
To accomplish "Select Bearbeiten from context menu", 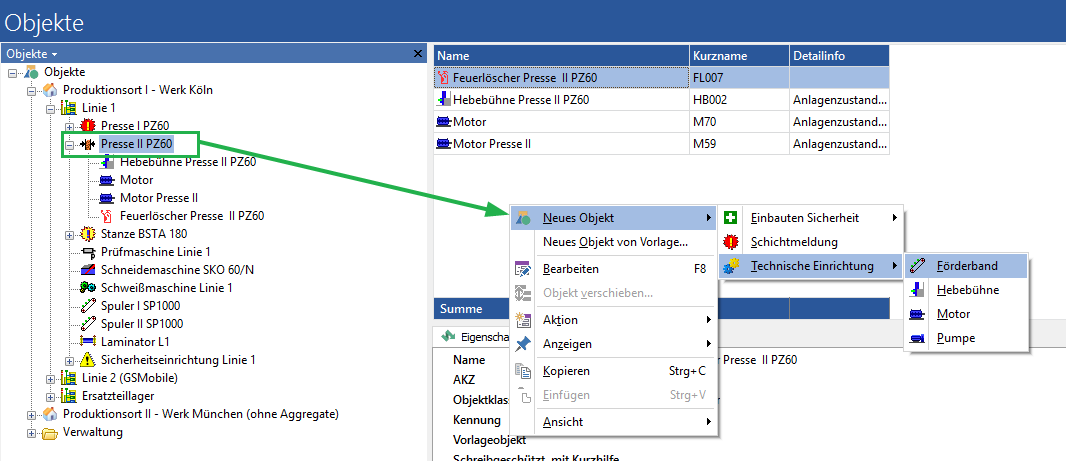I will point(614,269).
